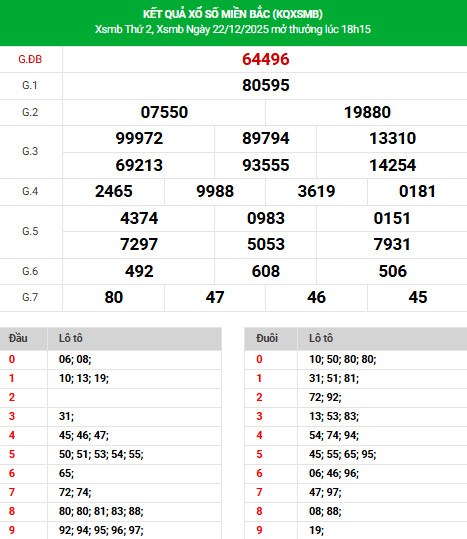Select Đuôi row 10; 50; 80; 80;

[356, 360]
